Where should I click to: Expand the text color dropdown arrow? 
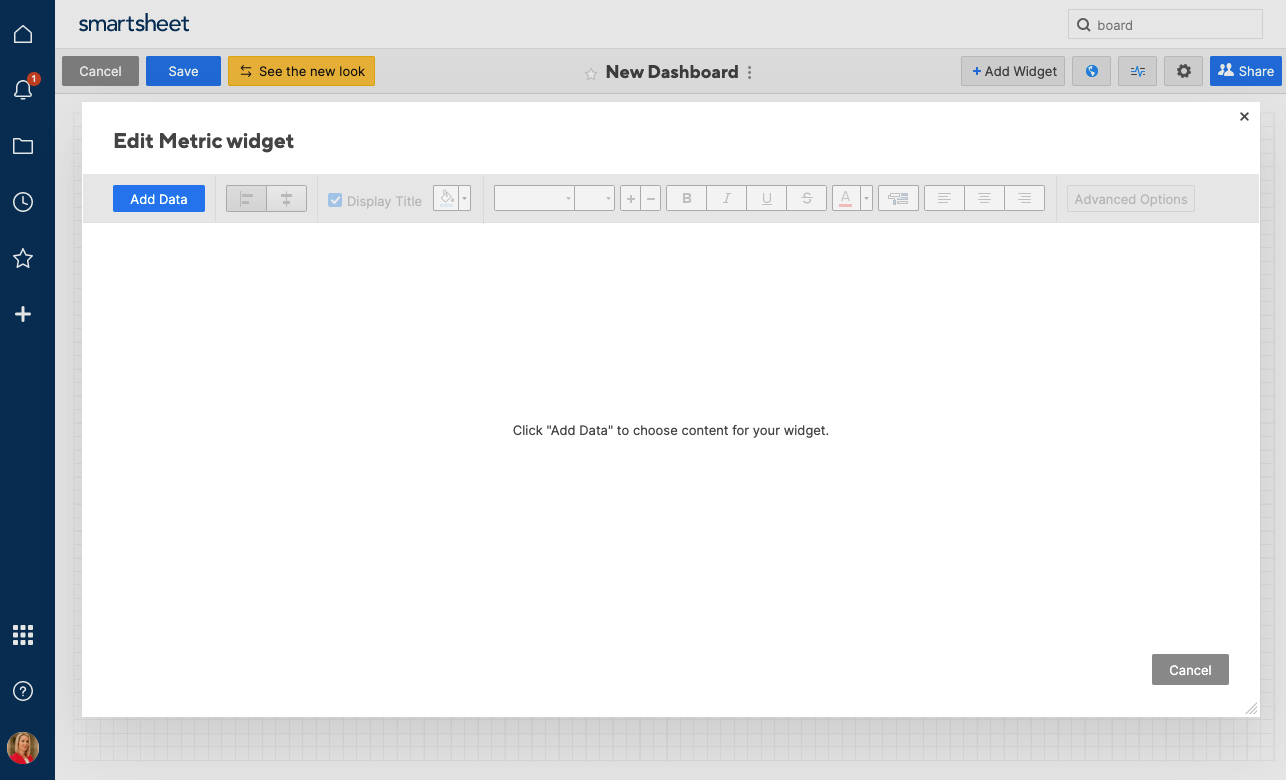(x=866, y=199)
